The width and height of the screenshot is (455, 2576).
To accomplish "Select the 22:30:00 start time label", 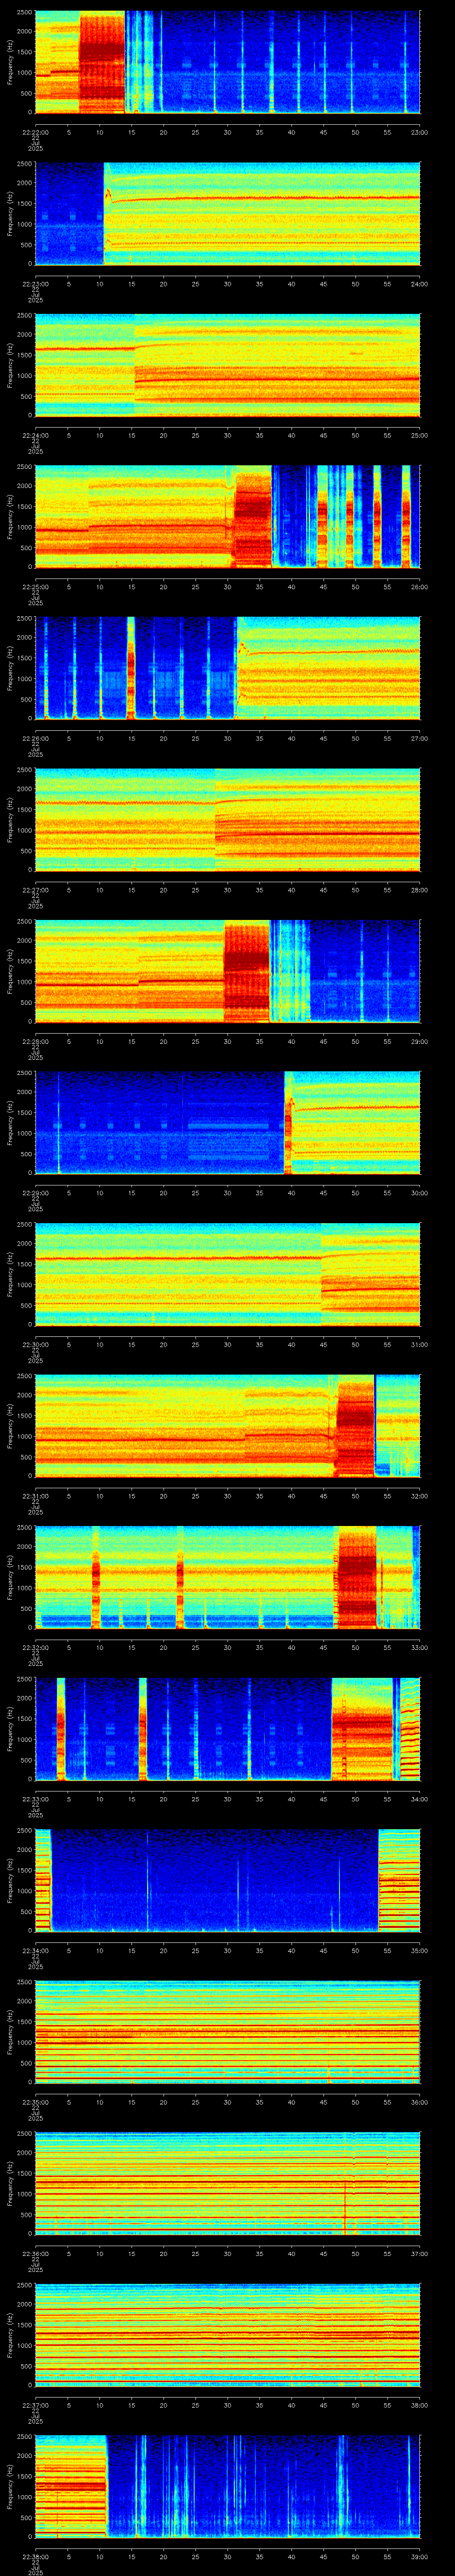I will click(35, 1344).
